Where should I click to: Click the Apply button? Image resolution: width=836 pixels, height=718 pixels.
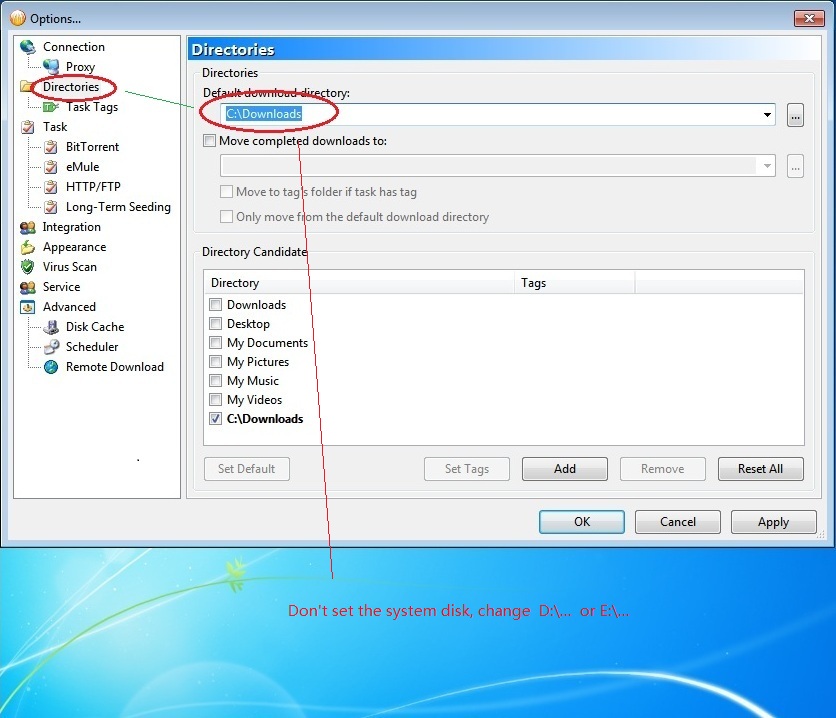coord(774,521)
